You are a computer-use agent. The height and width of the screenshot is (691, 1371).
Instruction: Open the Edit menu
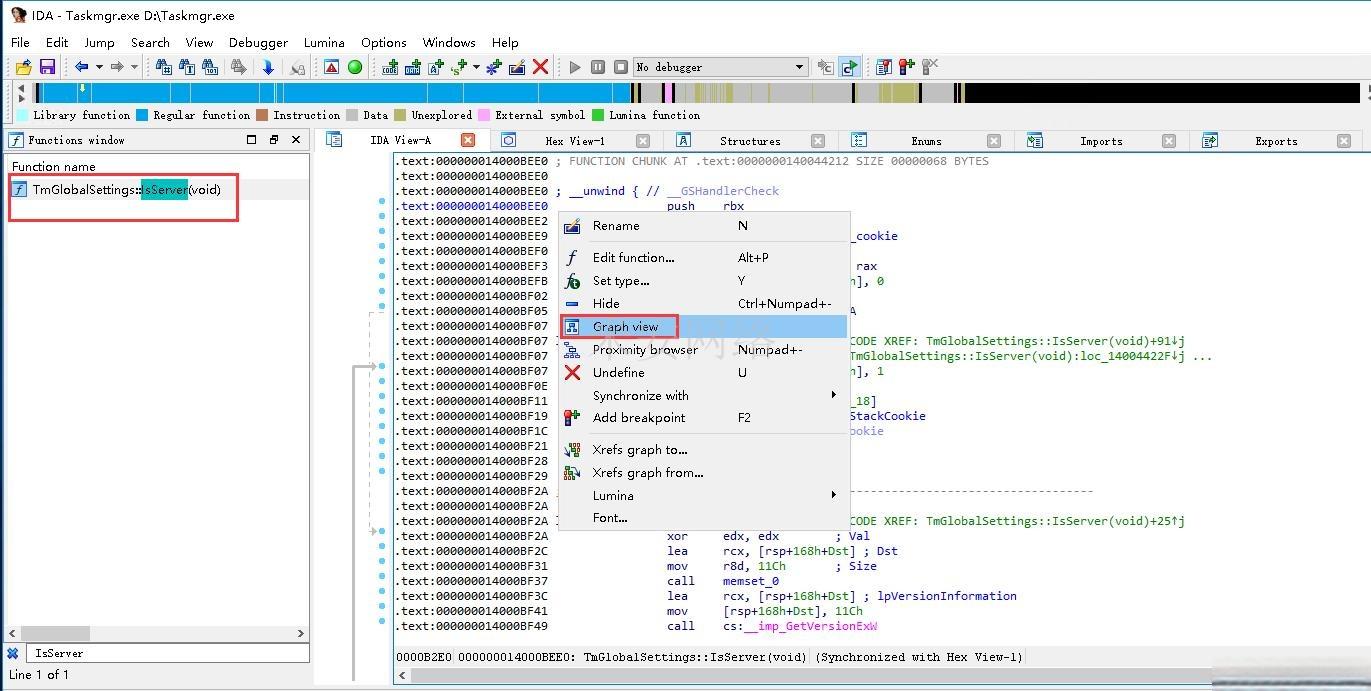(57, 42)
